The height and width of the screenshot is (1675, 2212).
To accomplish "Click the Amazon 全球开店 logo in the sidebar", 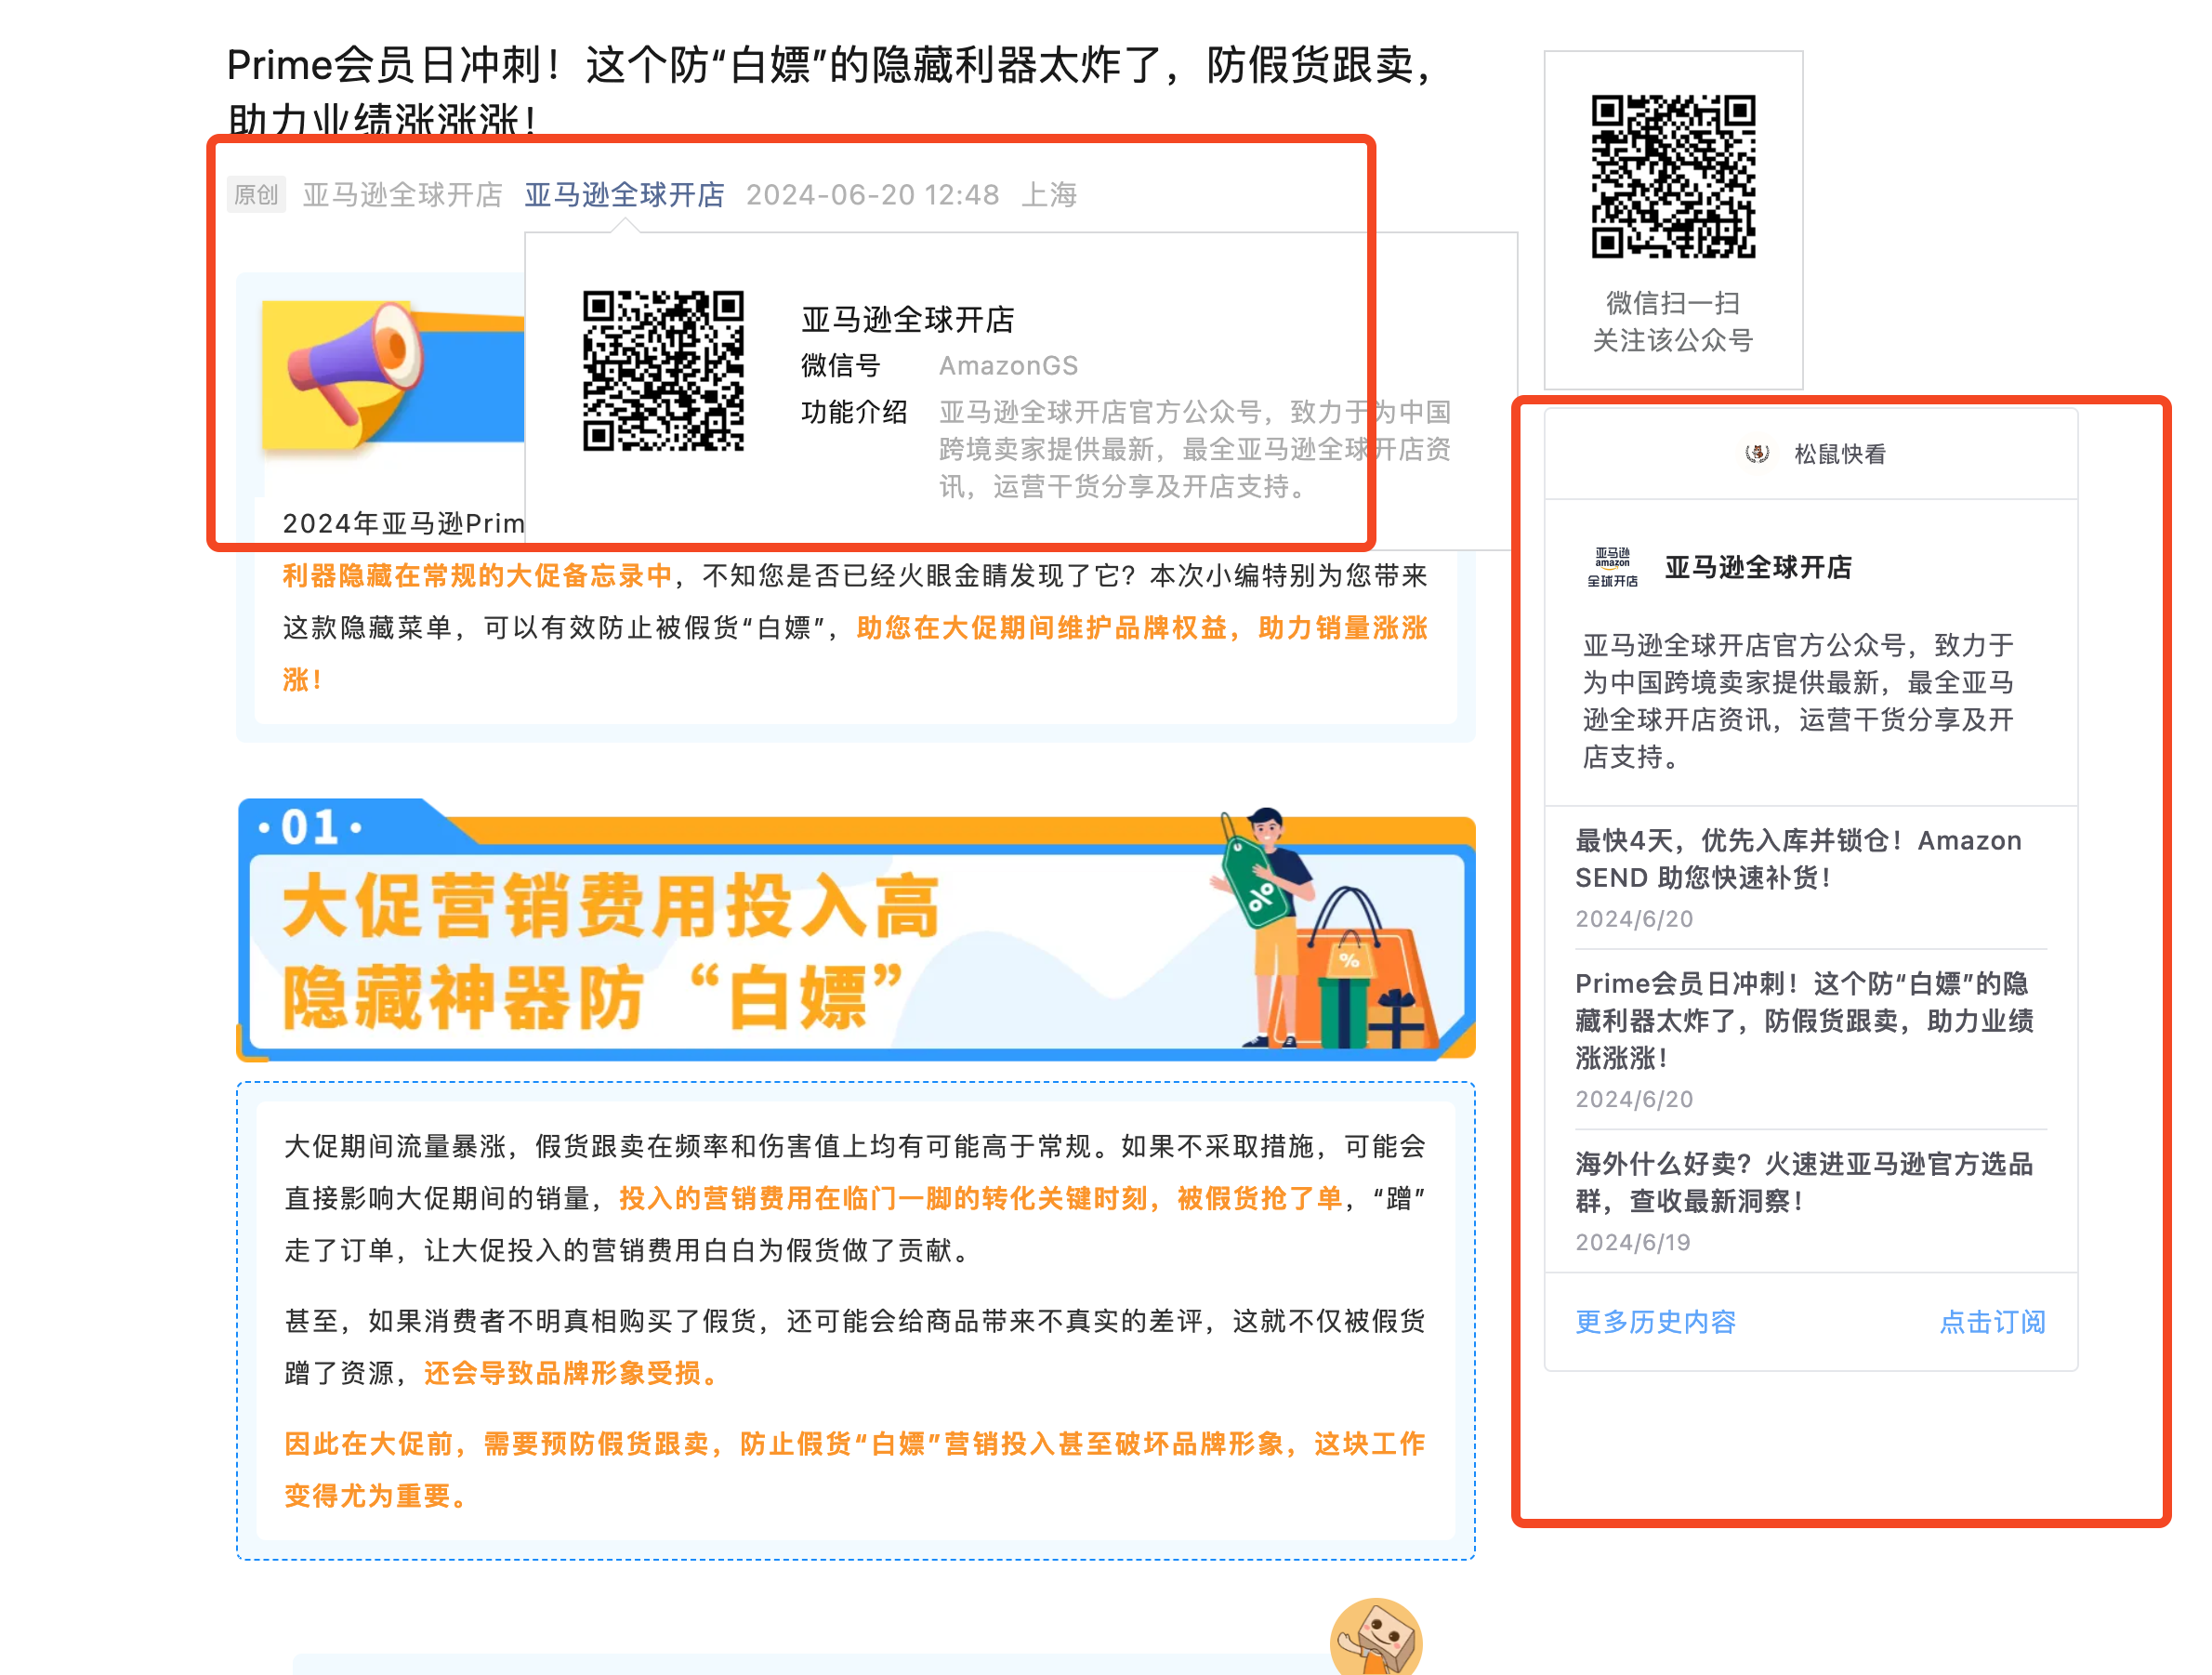I will (1612, 567).
